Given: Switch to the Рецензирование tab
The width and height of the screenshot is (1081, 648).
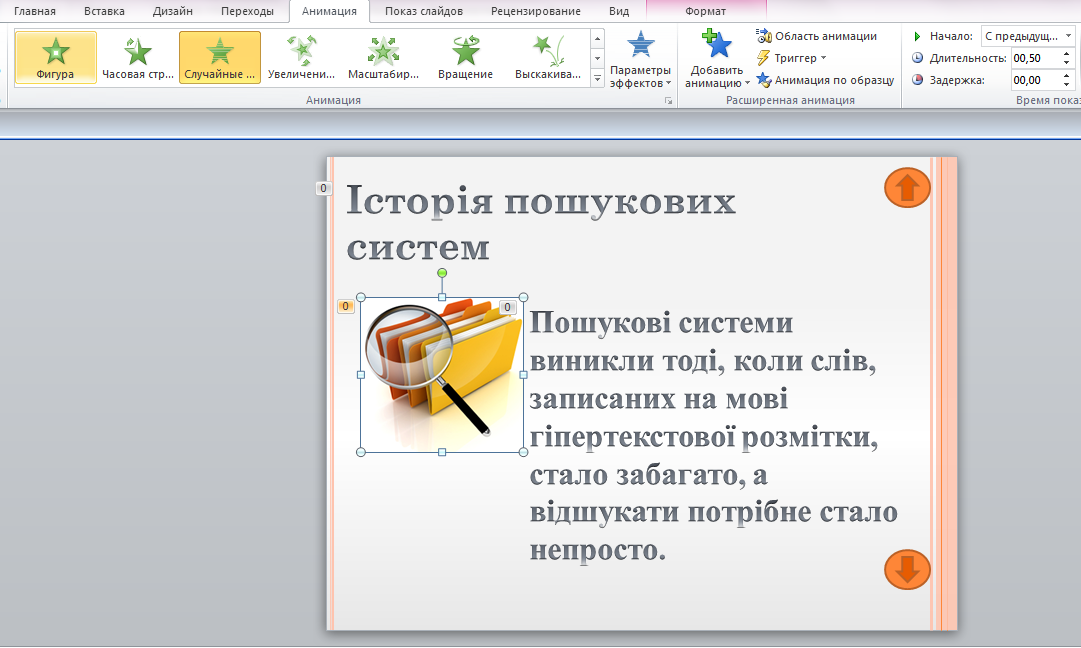Looking at the screenshot, I should (x=536, y=11).
